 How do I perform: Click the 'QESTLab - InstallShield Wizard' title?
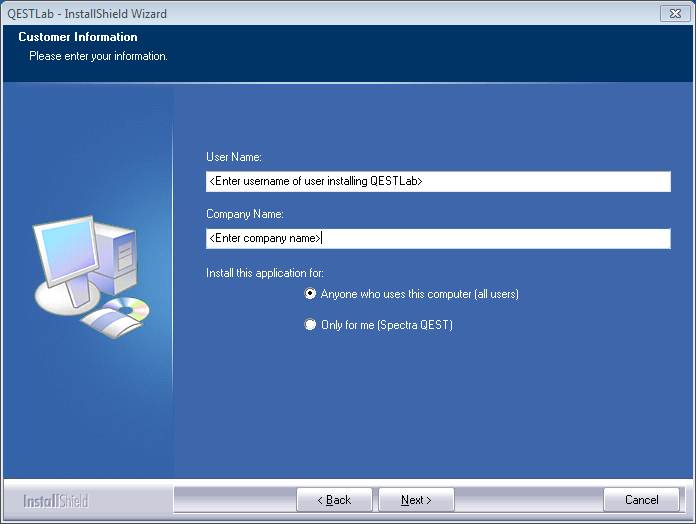pyautogui.click(x=87, y=14)
